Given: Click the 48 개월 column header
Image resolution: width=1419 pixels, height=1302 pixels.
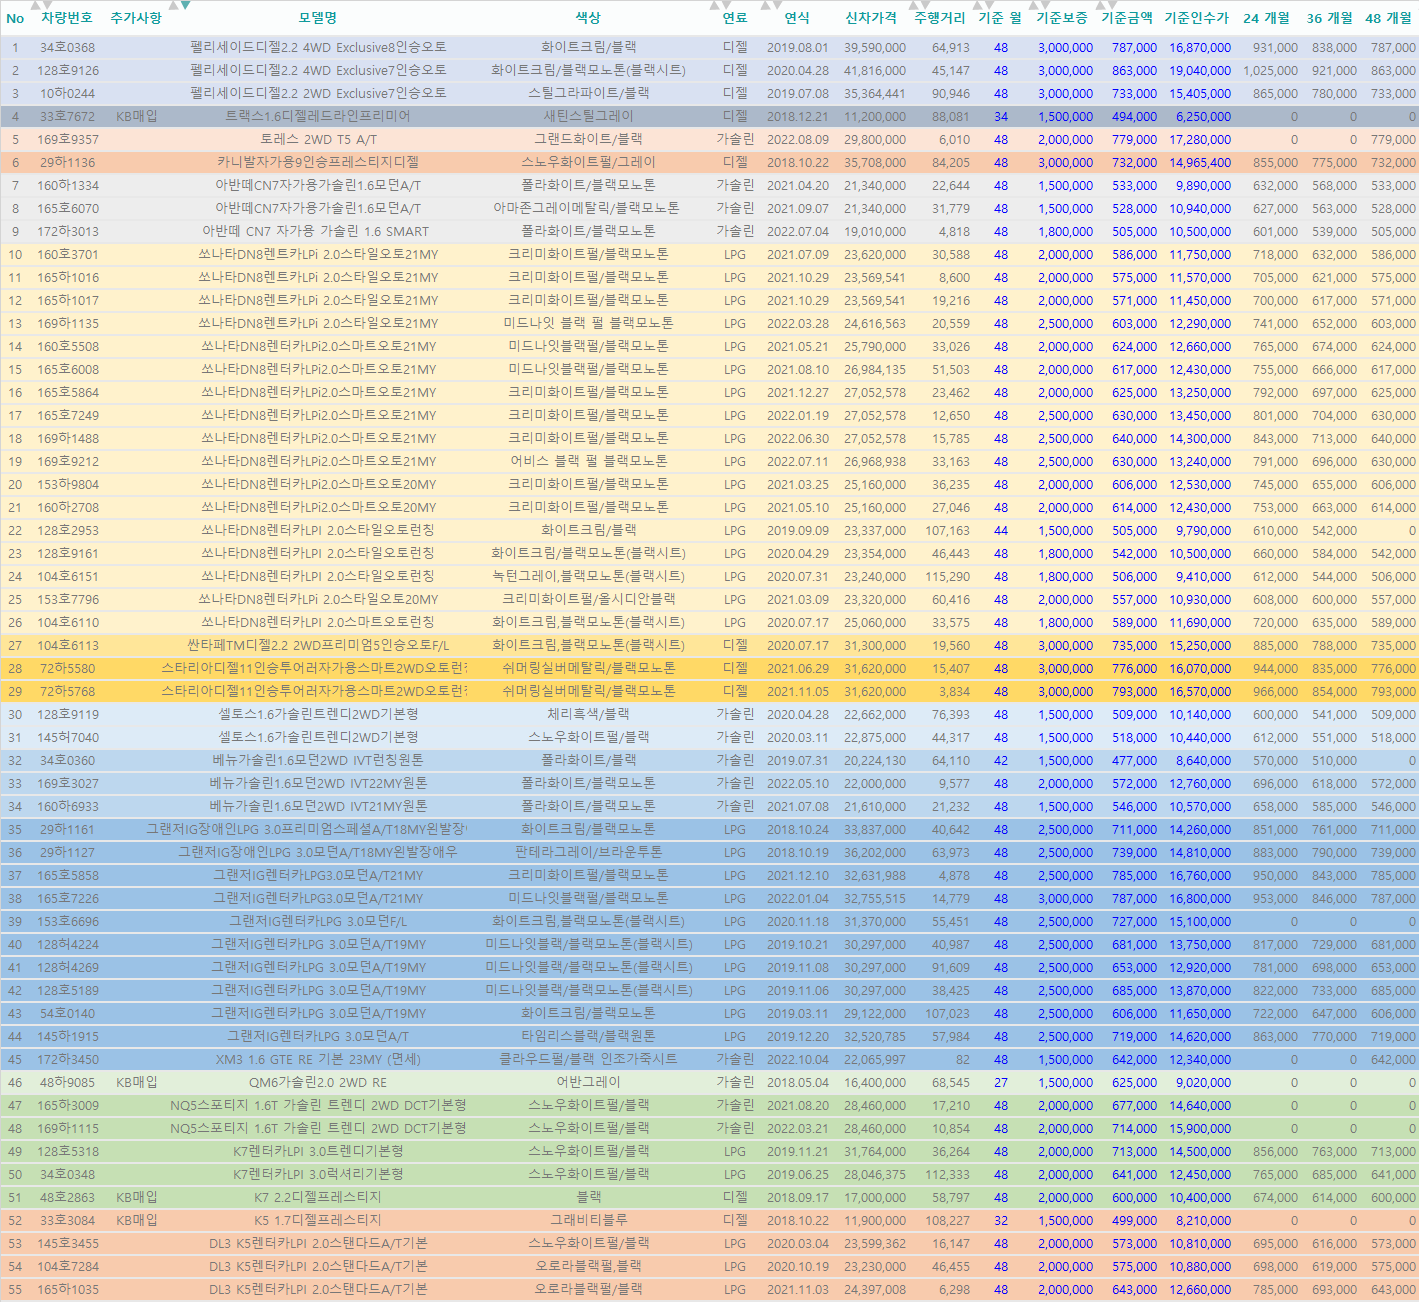Looking at the screenshot, I should [x=1389, y=18].
